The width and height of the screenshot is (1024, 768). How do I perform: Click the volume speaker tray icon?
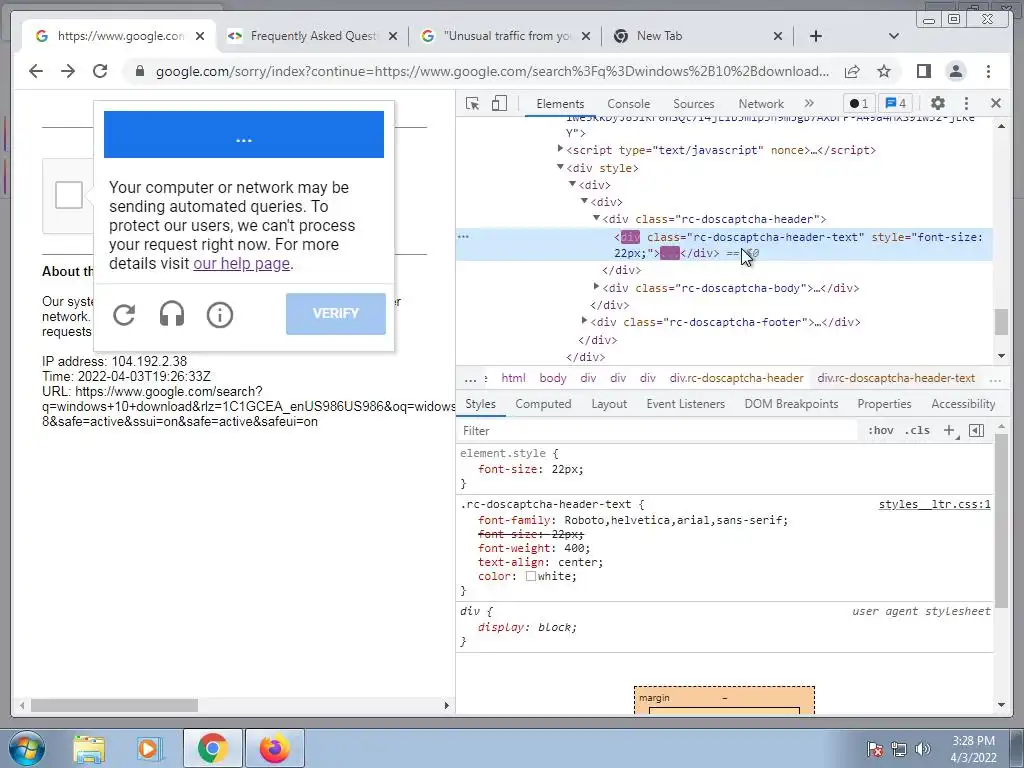(923, 749)
